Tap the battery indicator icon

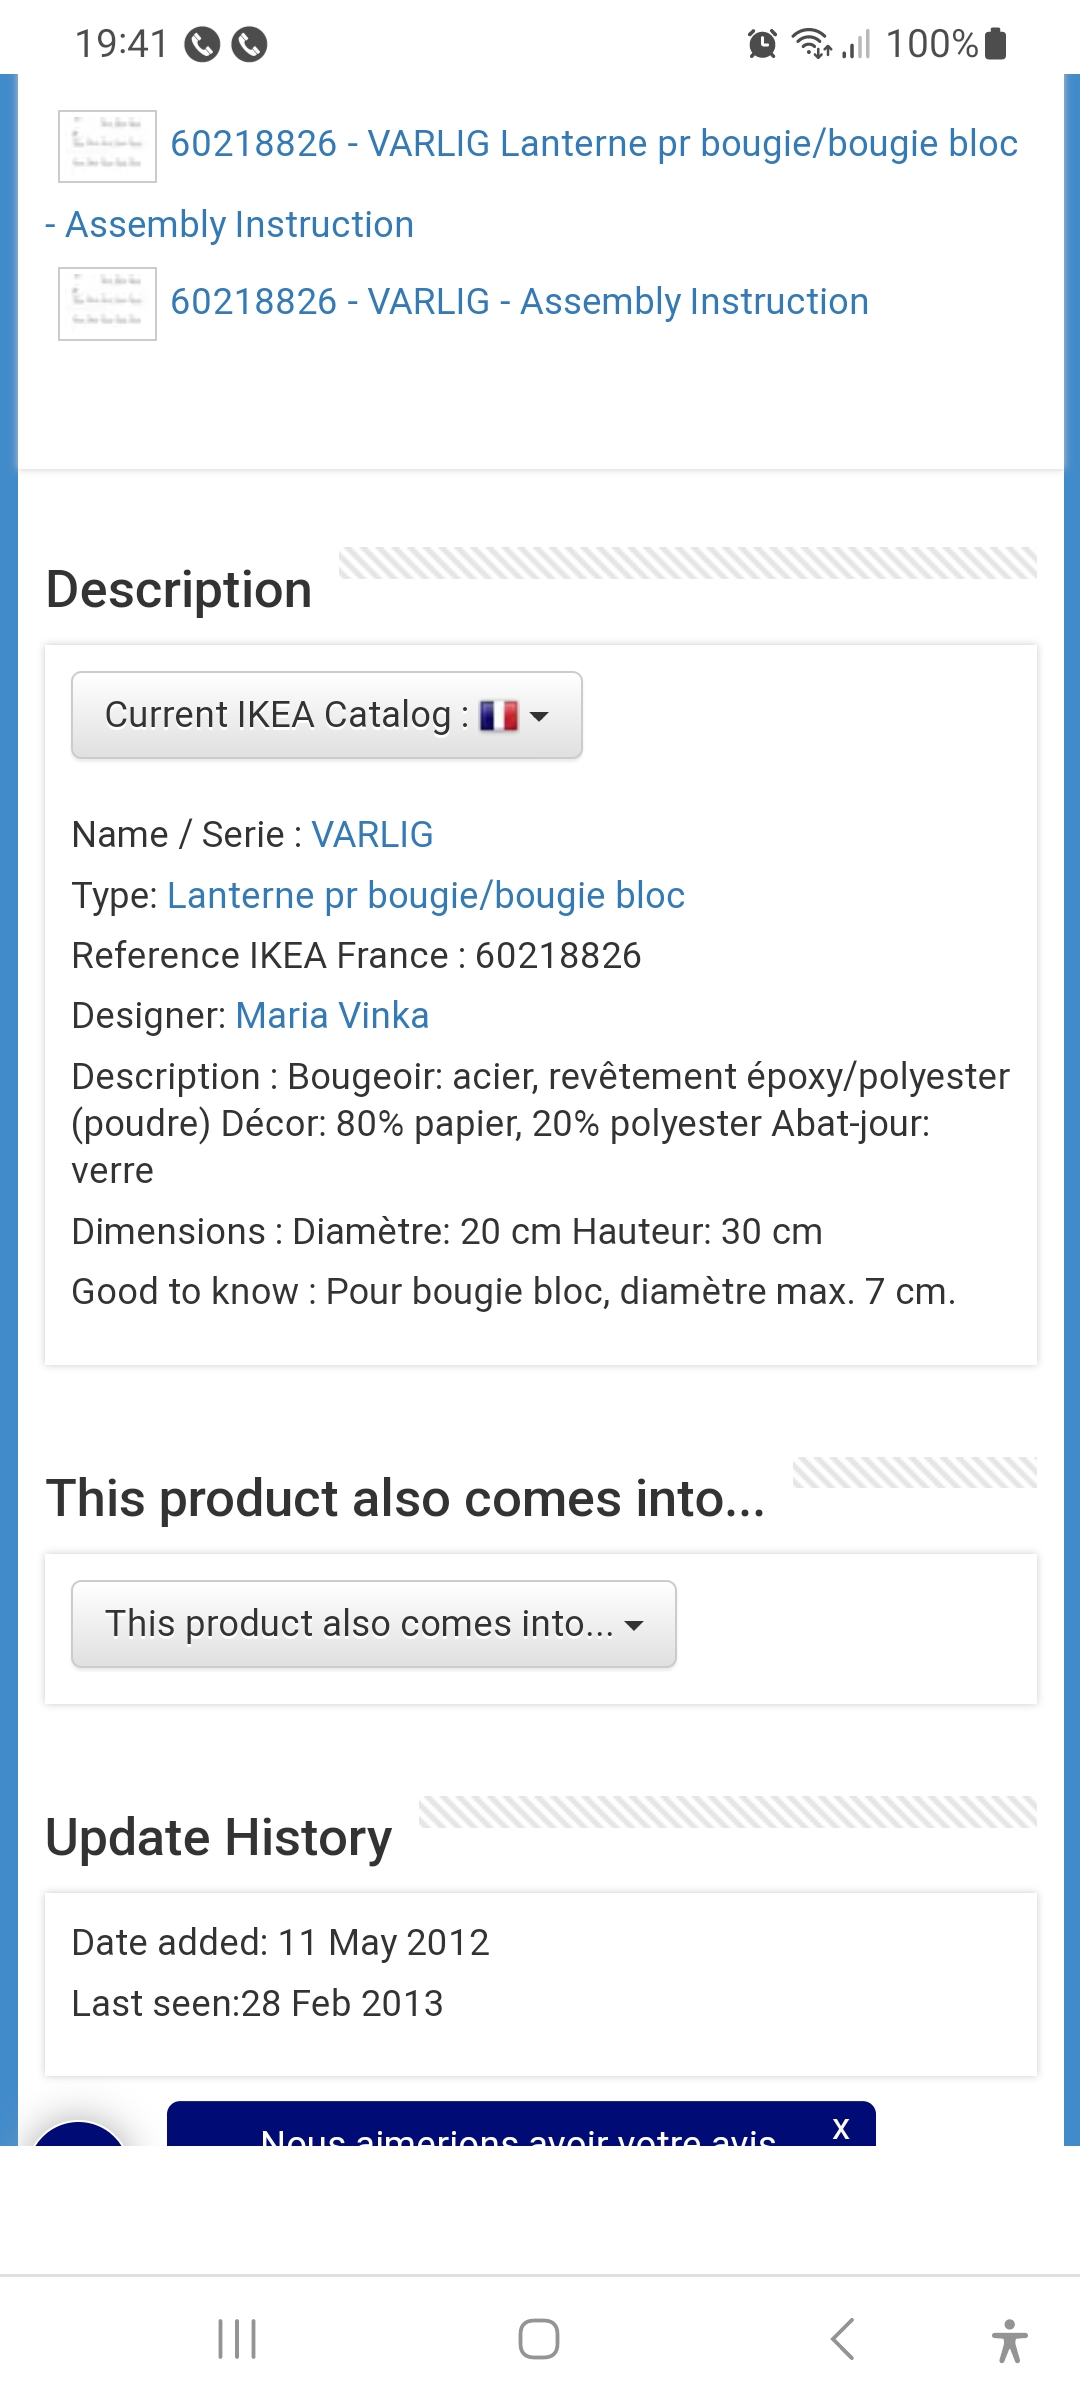pyautogui.click(x=996, y=44)
